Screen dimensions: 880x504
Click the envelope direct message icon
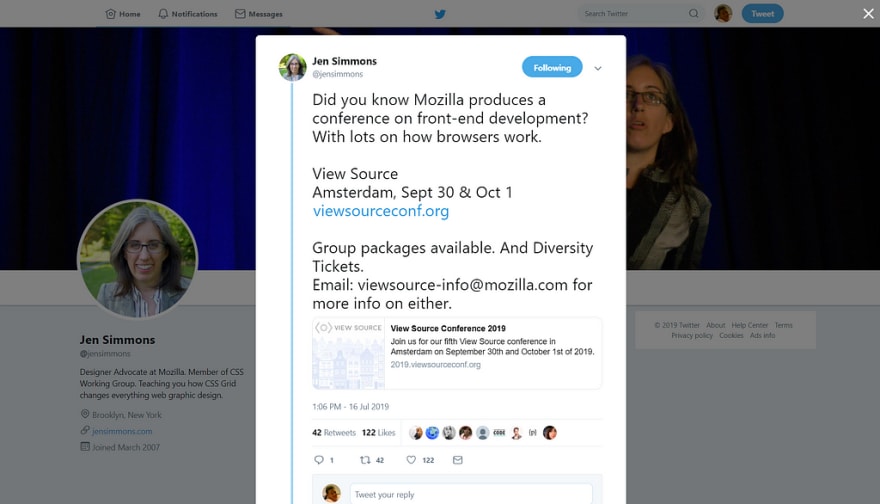[x=457, y=460]
